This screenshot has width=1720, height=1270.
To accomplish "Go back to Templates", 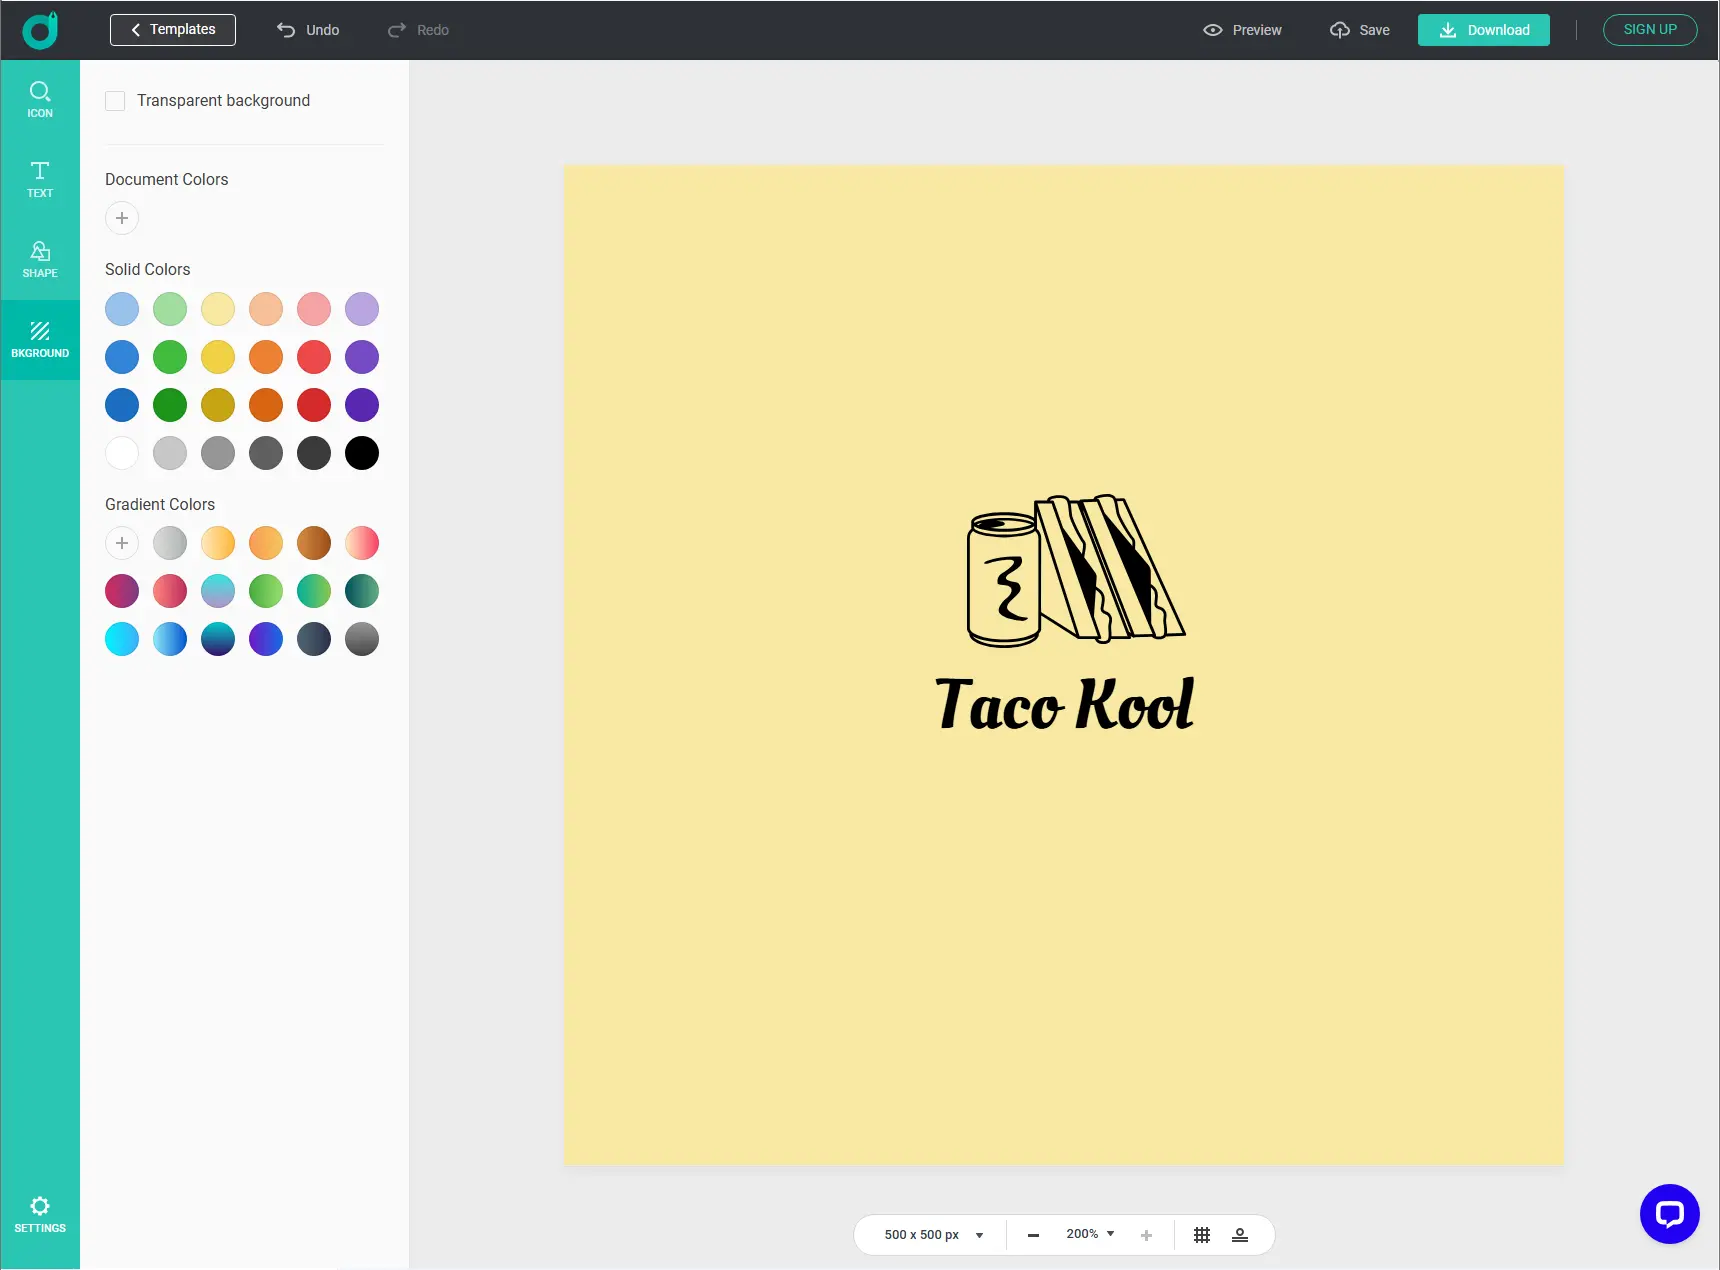I will click(x=173, y=30).
